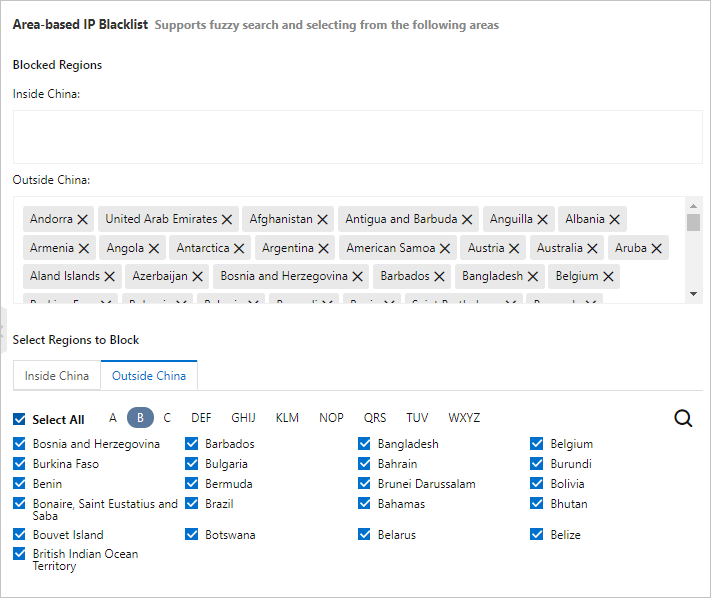Delete Australia tag from blocked regions
This screenshot has height=598, width=711.
point(592,248)
